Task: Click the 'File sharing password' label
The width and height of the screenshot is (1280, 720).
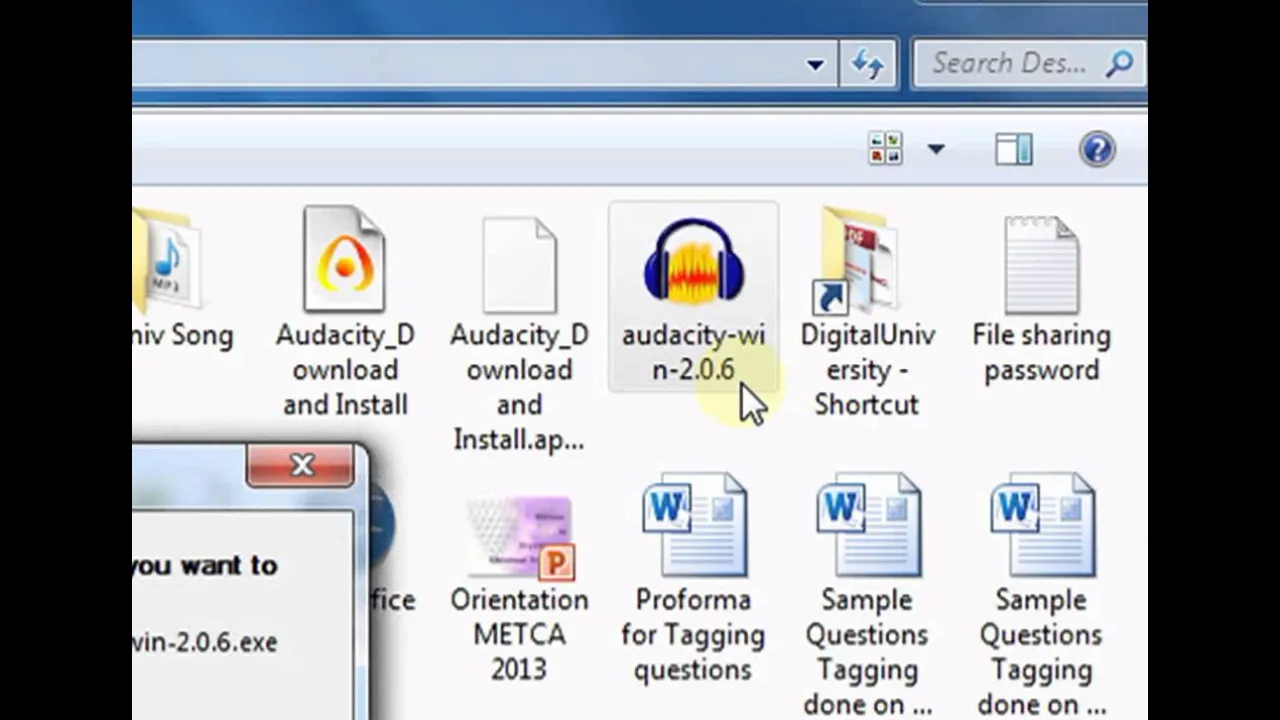Action: click(1041, 352)
